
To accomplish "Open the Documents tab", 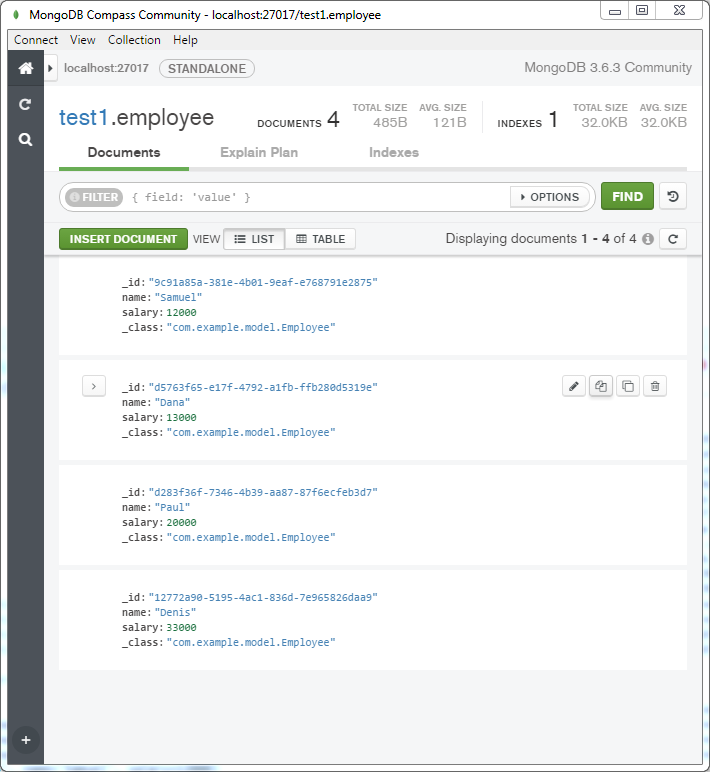I will (x=124, y=153).
